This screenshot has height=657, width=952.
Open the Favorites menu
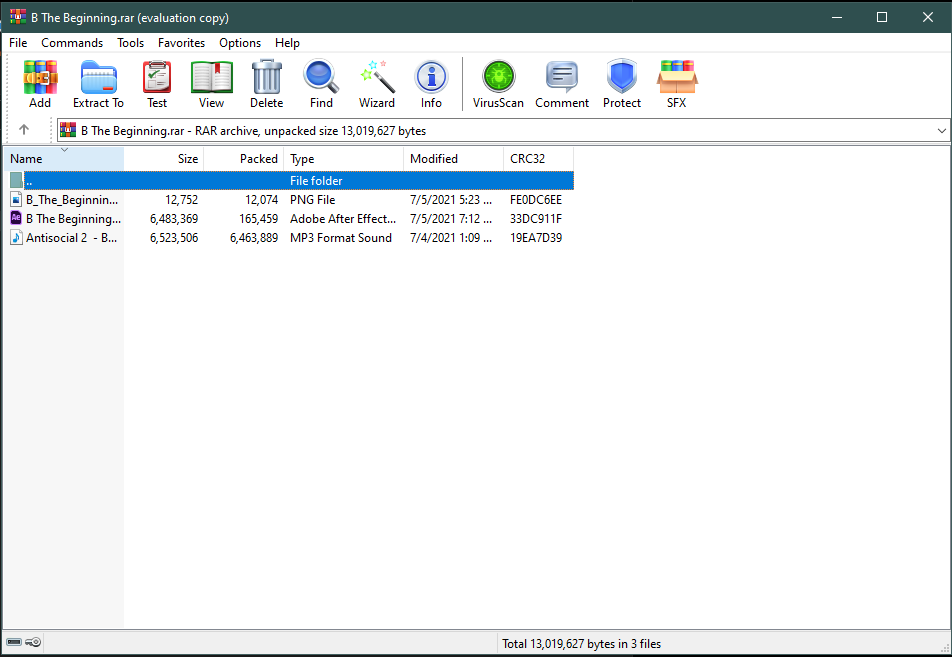click(x=182, y=43)
